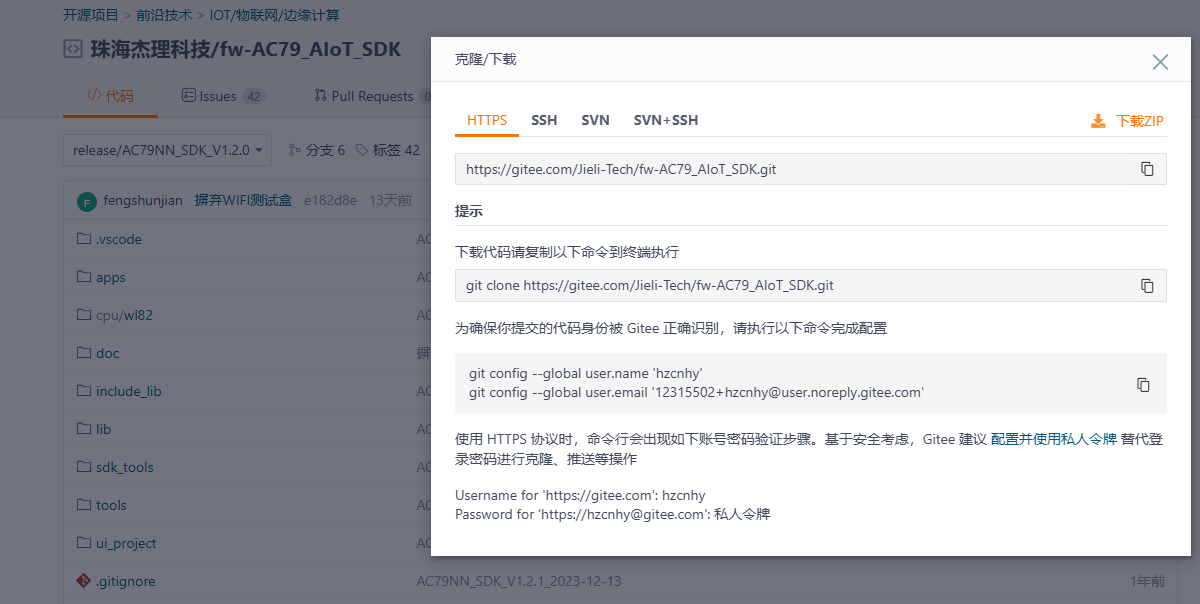1200x604 pixels.
Task: Select the HTTPS URL text field
Action: pyautogui.click(x=811, y=169)
